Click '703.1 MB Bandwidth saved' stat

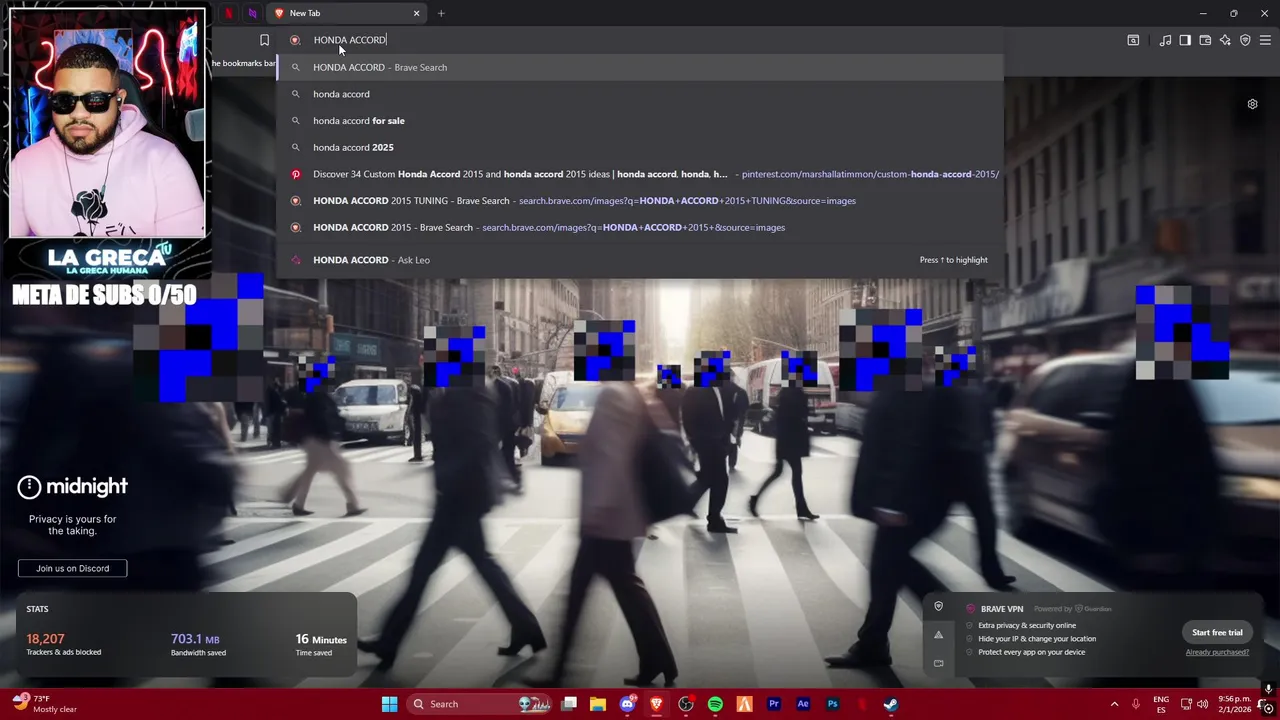[x=198, y=644]
